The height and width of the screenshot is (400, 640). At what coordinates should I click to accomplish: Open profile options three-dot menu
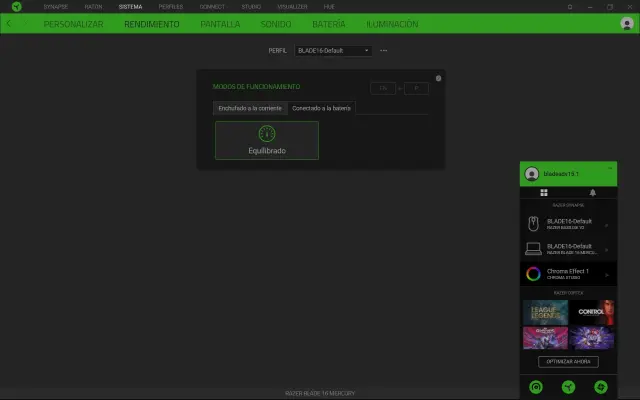pos(383,50)
